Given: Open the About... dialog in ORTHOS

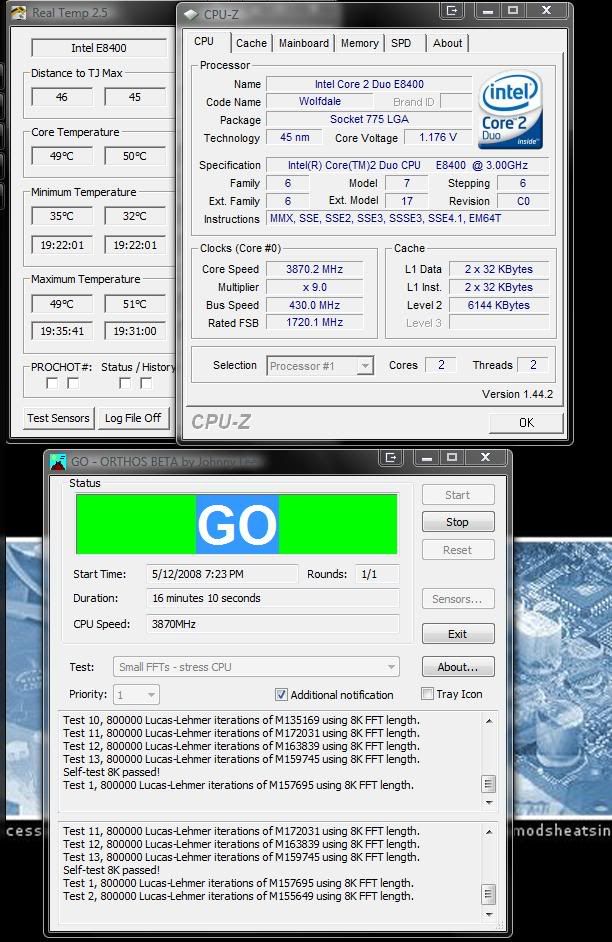Looking at the screenshot, I should 458,667.
